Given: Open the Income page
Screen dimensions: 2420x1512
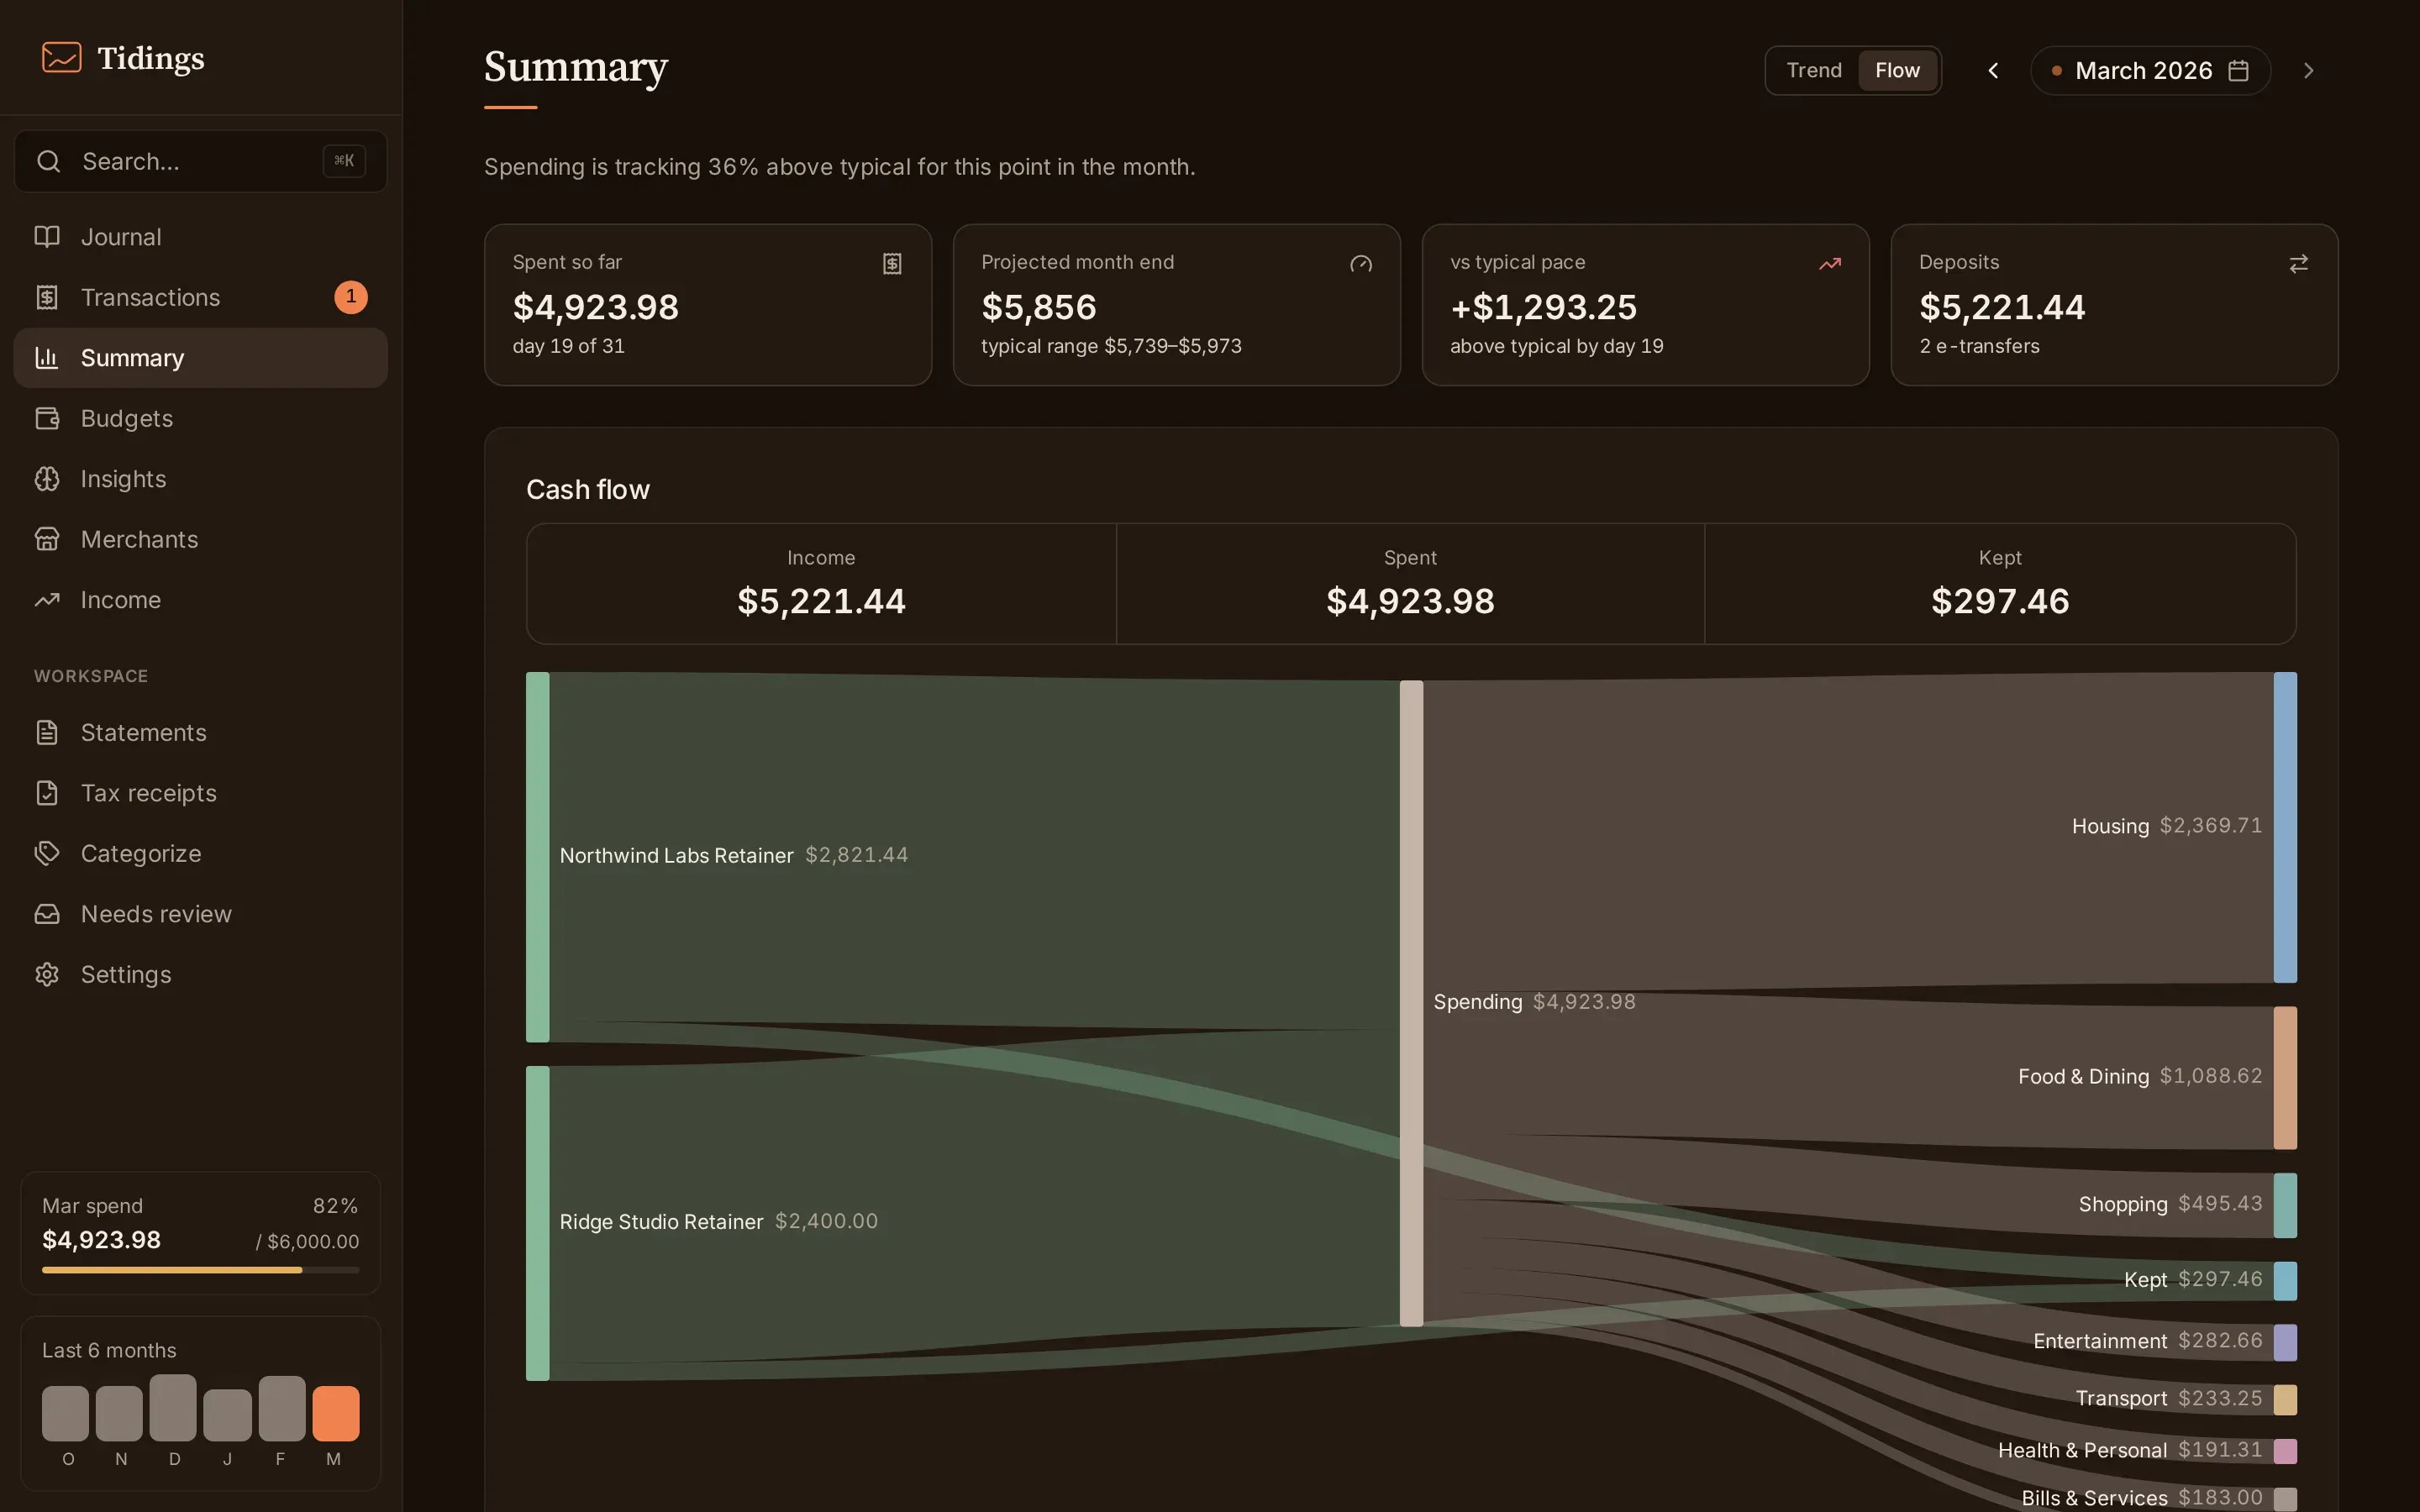Looking at the screenshot, I should point(201,600).
